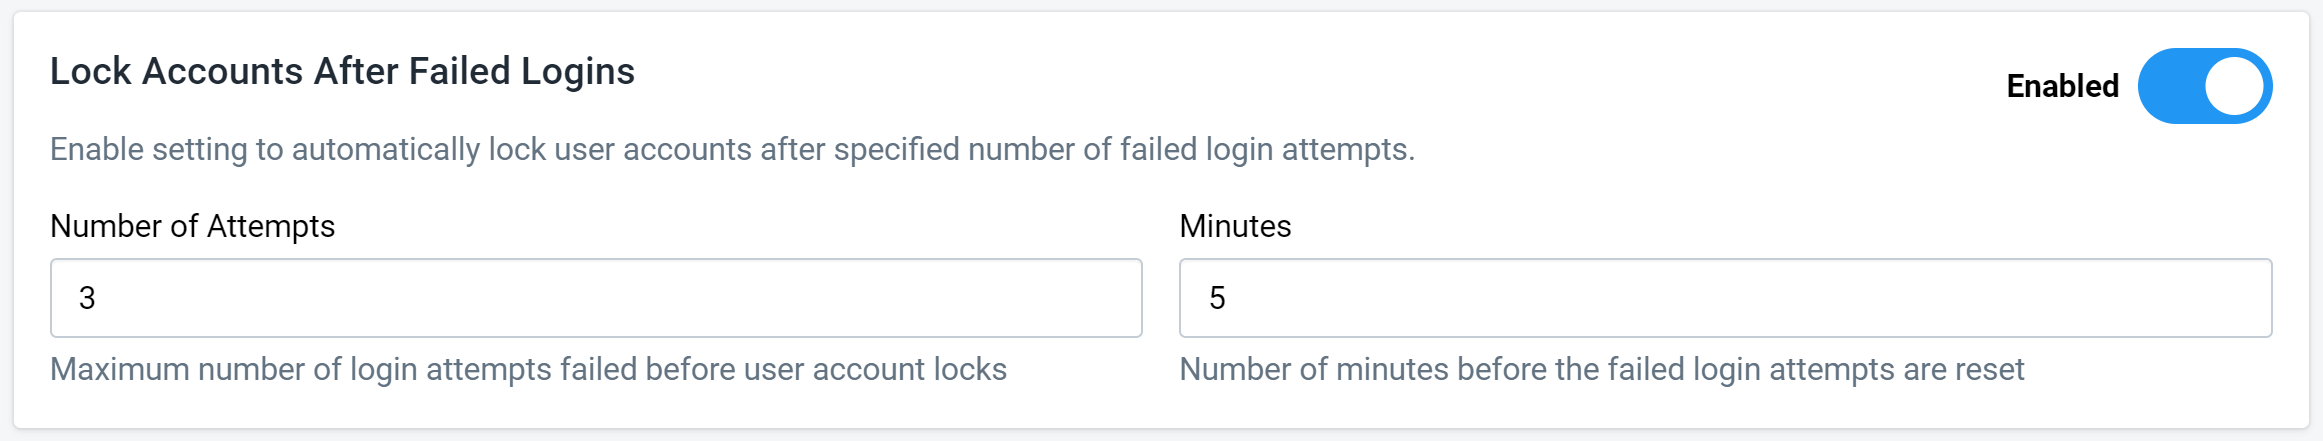Screen dimensions: 2323x441
Task: Place the cursor at the end of the attempts field
Action: 1100,298
